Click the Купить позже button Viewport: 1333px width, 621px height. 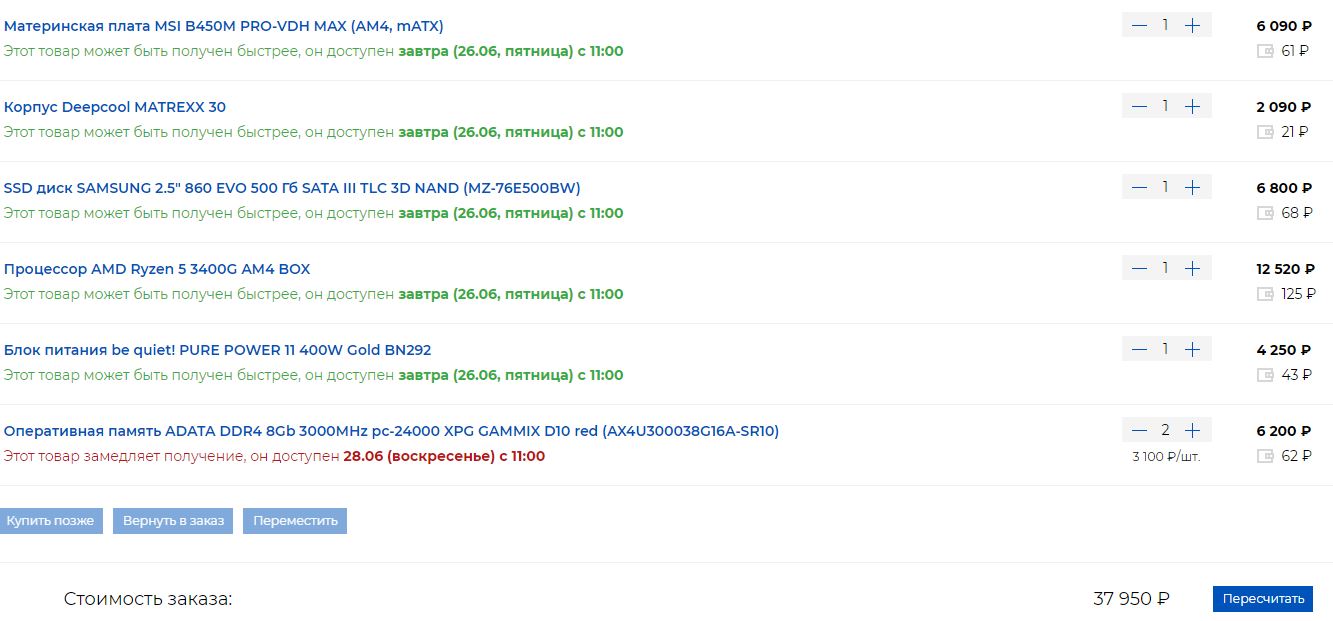pyautogui.click(x=50, y=521)
